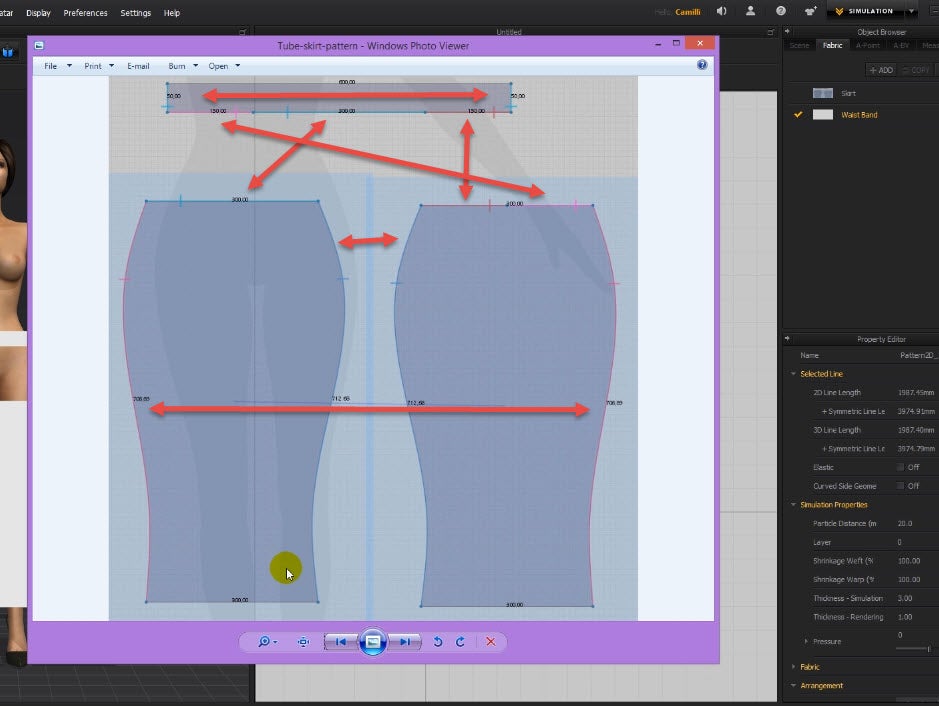939x706 pixels.
Task: Open the garment T-shirt icon in header
Action: 811,11
